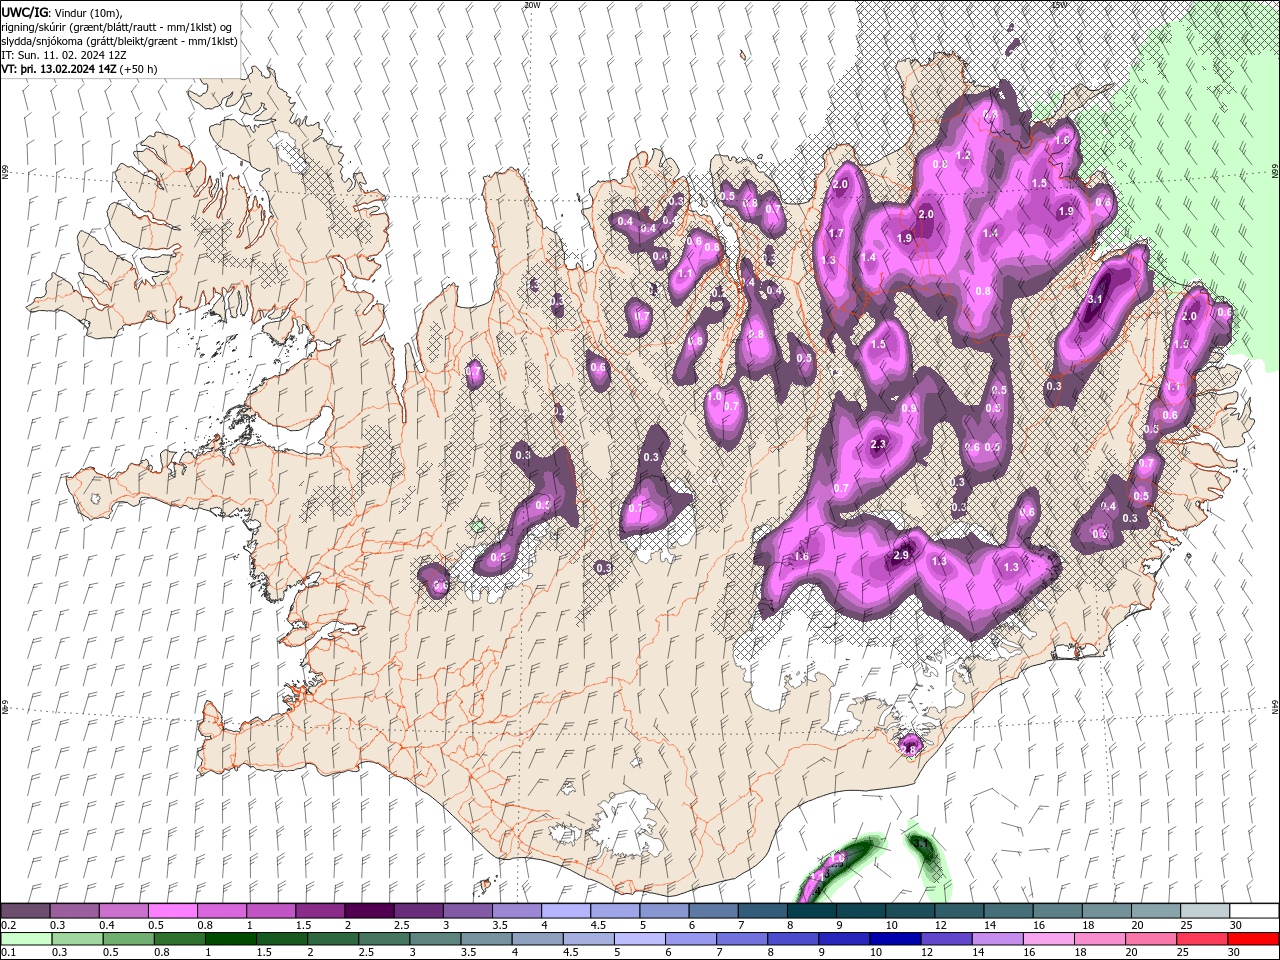Screen dimensions: 1280x960
Task: Click the deep blue 10 swatch in lower legend row
Action: click(x=894, y=939)
